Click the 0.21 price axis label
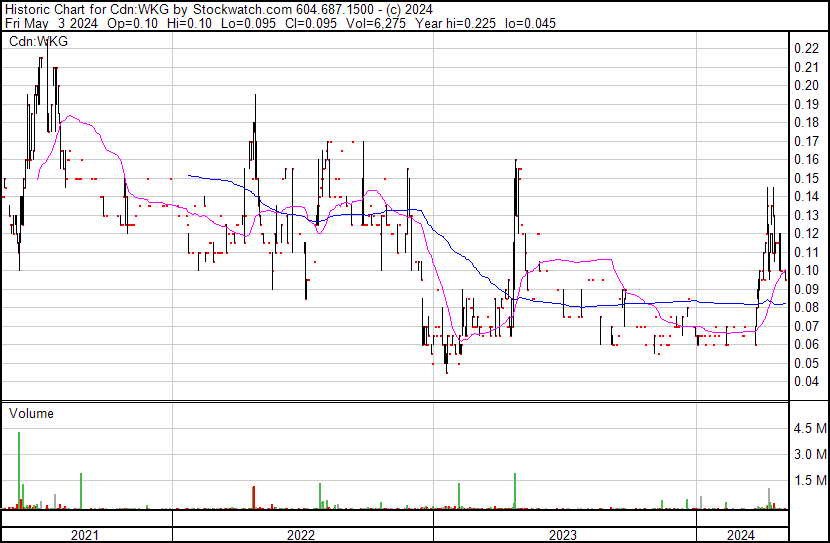The height and width of the screenshot is (543, 830). pos(806,67)
